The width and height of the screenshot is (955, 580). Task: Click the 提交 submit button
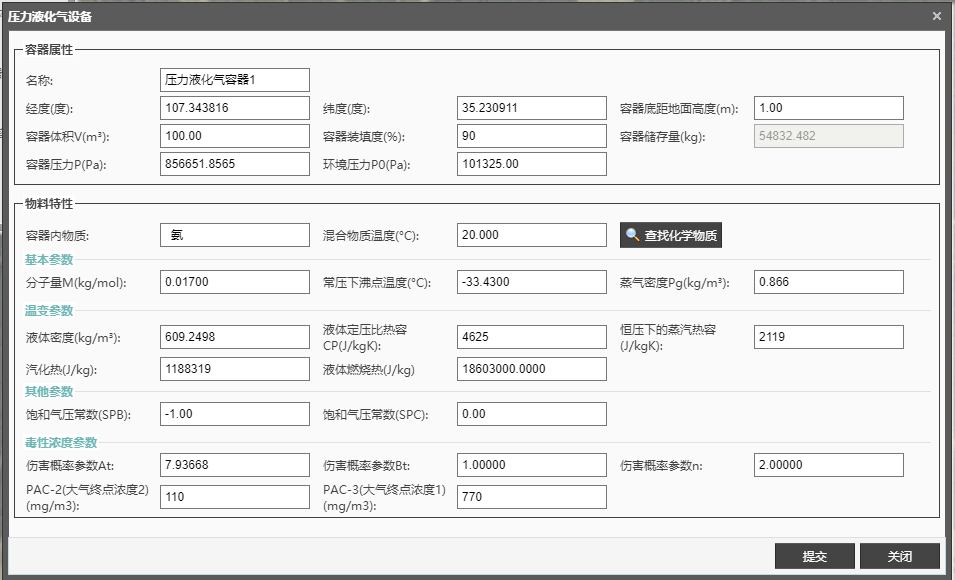(x=814, y=556)
